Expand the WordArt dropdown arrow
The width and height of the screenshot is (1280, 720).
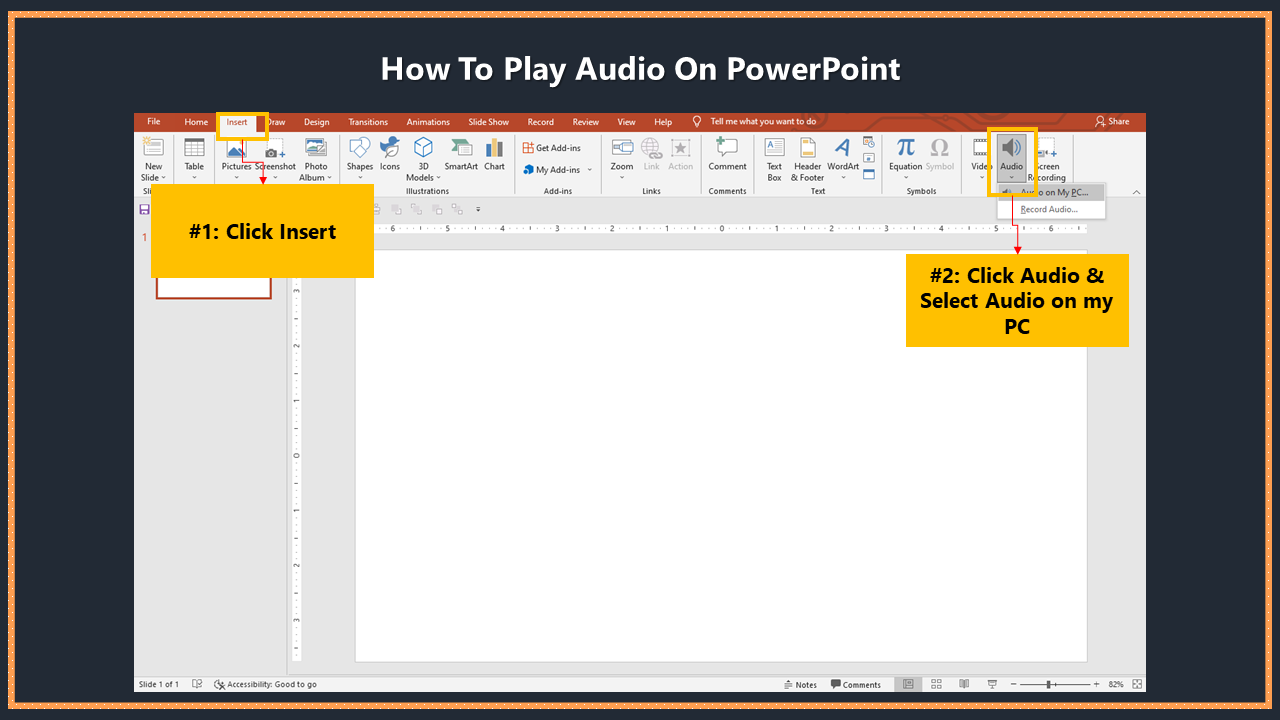(843, 179)
